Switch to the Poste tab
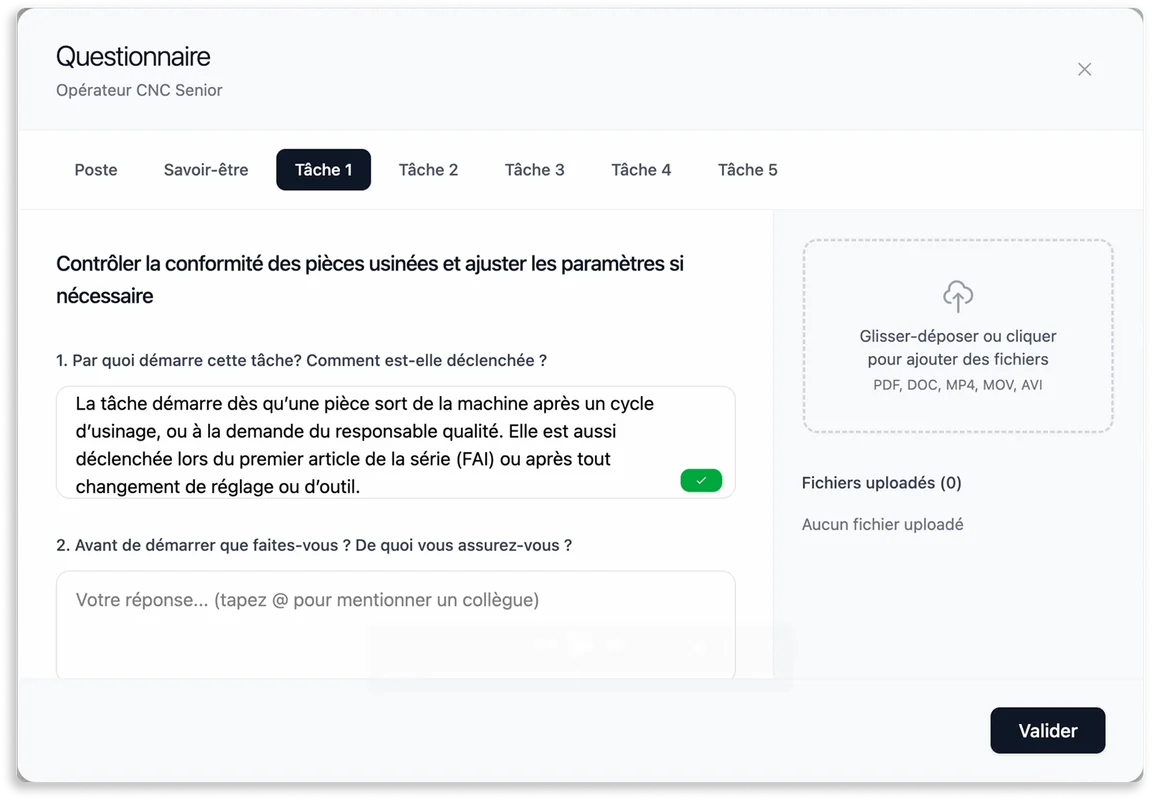The image size is (1152, 800). click(96, 170)
